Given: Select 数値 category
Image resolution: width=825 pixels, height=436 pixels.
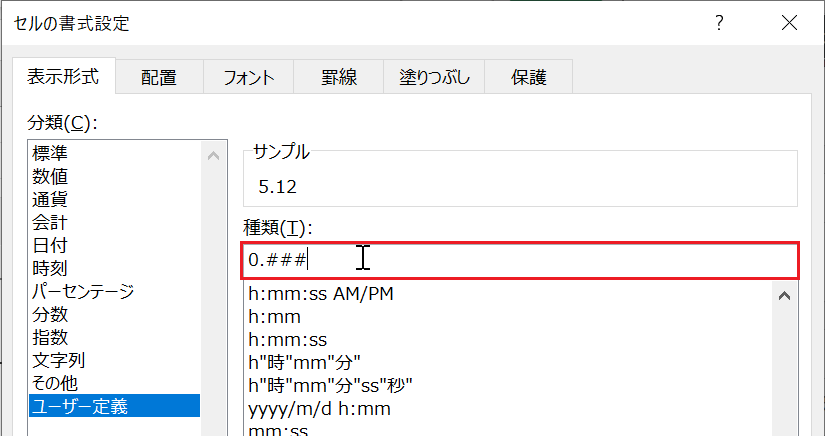Looking at the screenshot, I should pos(50,176).
